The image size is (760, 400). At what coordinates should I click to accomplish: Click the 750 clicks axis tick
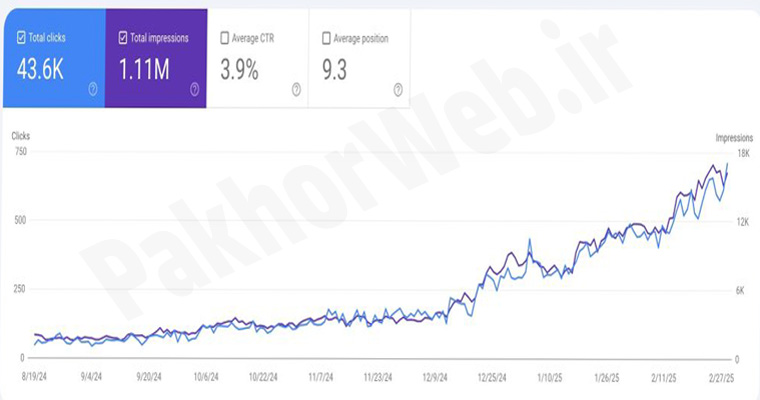pyautogui.click(x=20, y=151)
